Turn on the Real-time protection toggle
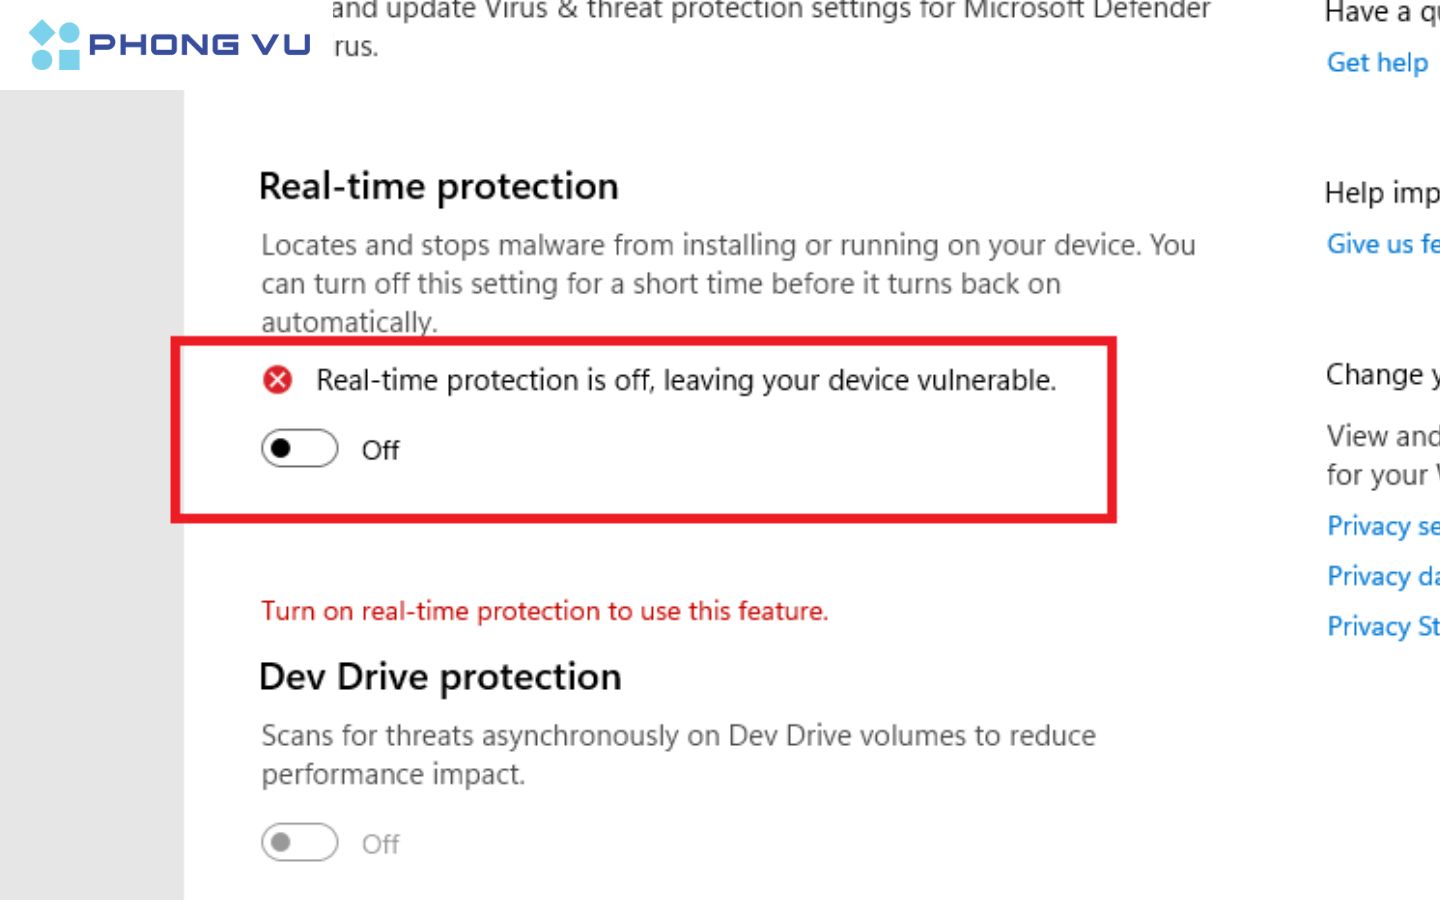This screenshot has width=1440, height=900. click(x=299, y=448)
